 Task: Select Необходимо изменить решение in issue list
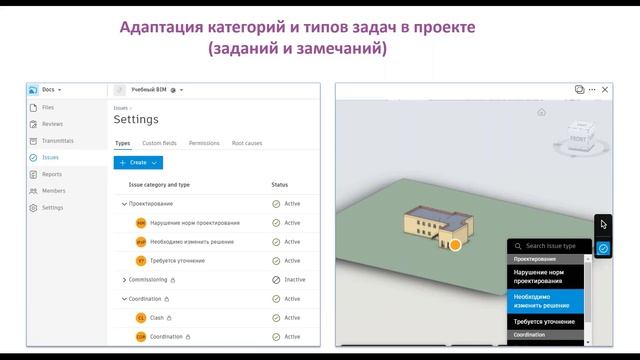coord(546,301)
